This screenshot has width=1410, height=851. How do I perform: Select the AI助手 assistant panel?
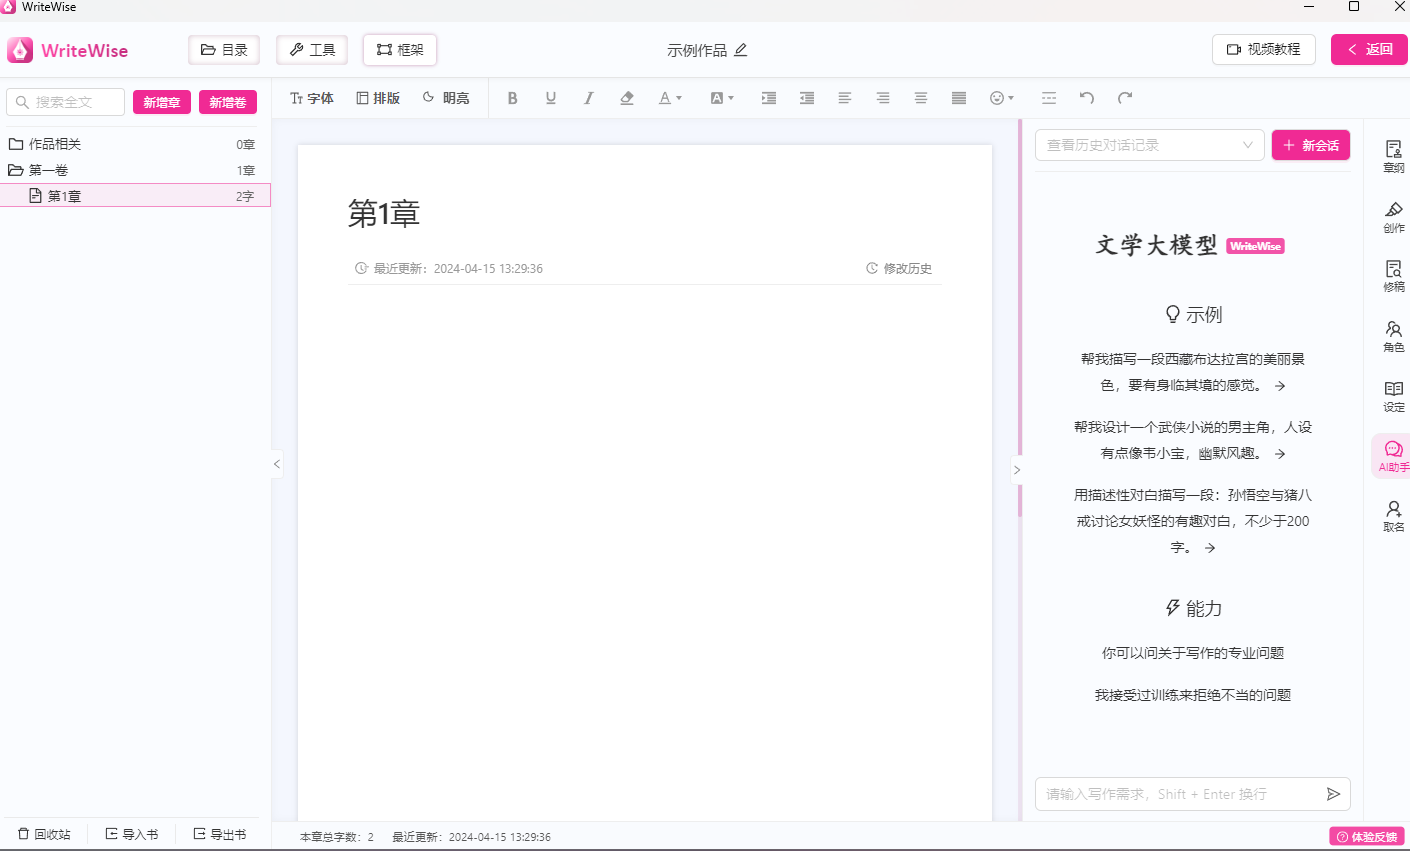[x=1392, y=455]
